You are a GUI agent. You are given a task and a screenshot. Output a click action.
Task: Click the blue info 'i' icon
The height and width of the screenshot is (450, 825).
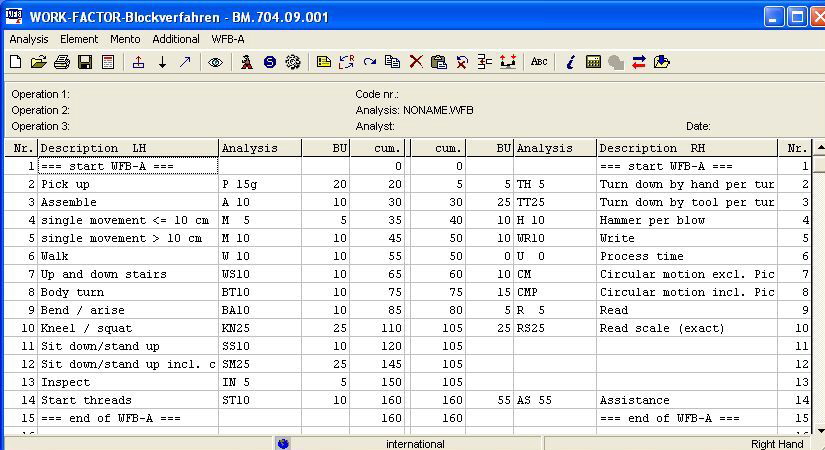(570, 62)
